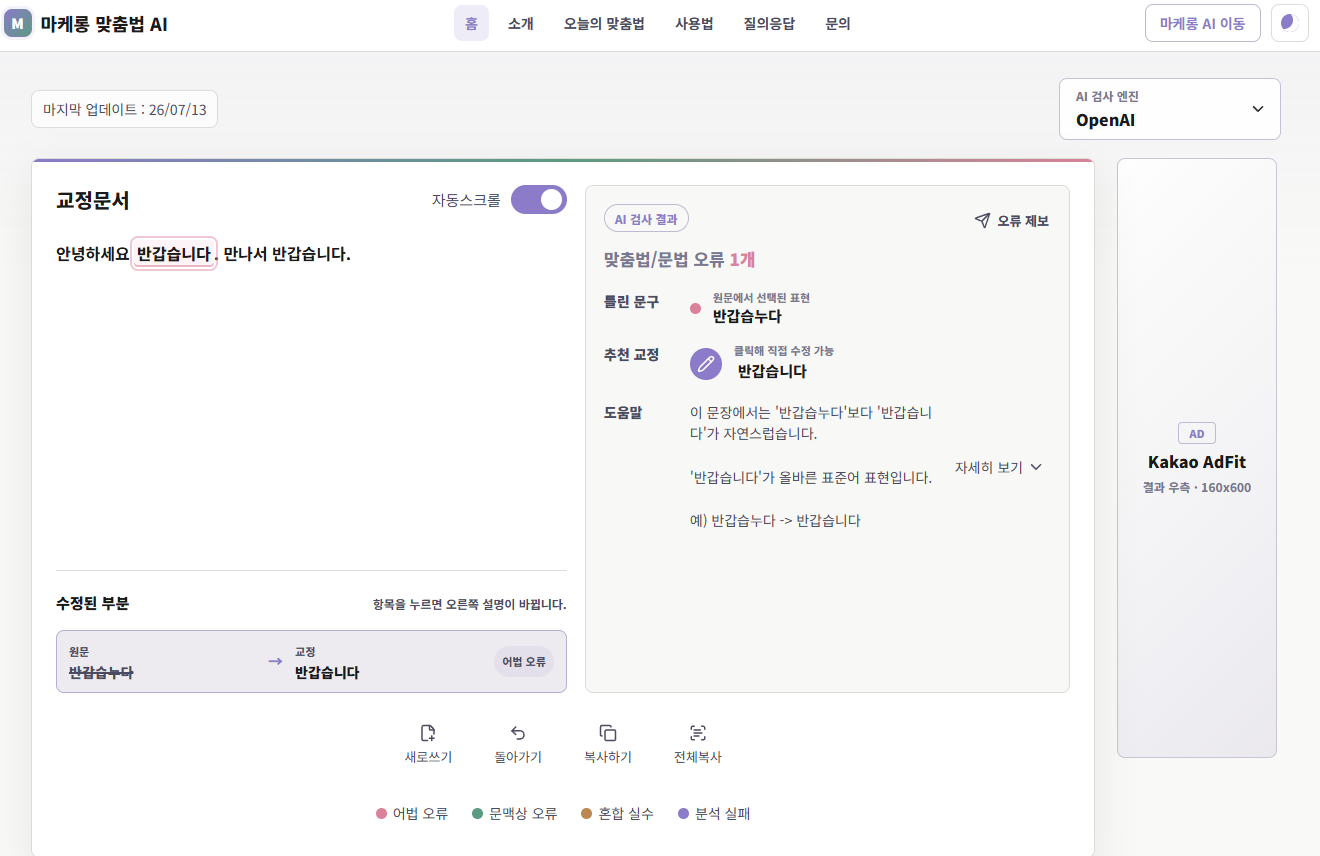Click the AI 검사 결과 badge
The image size is (1320, 856).
646,219
